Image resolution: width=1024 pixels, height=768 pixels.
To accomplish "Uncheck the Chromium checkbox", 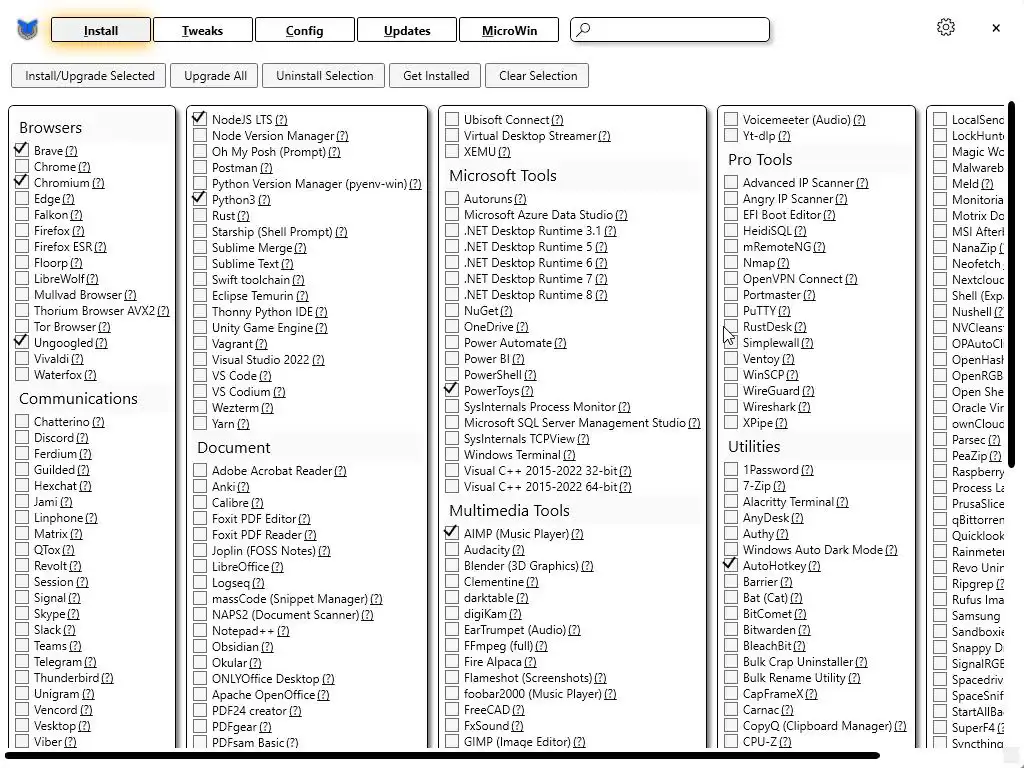I will pos(22,182).
